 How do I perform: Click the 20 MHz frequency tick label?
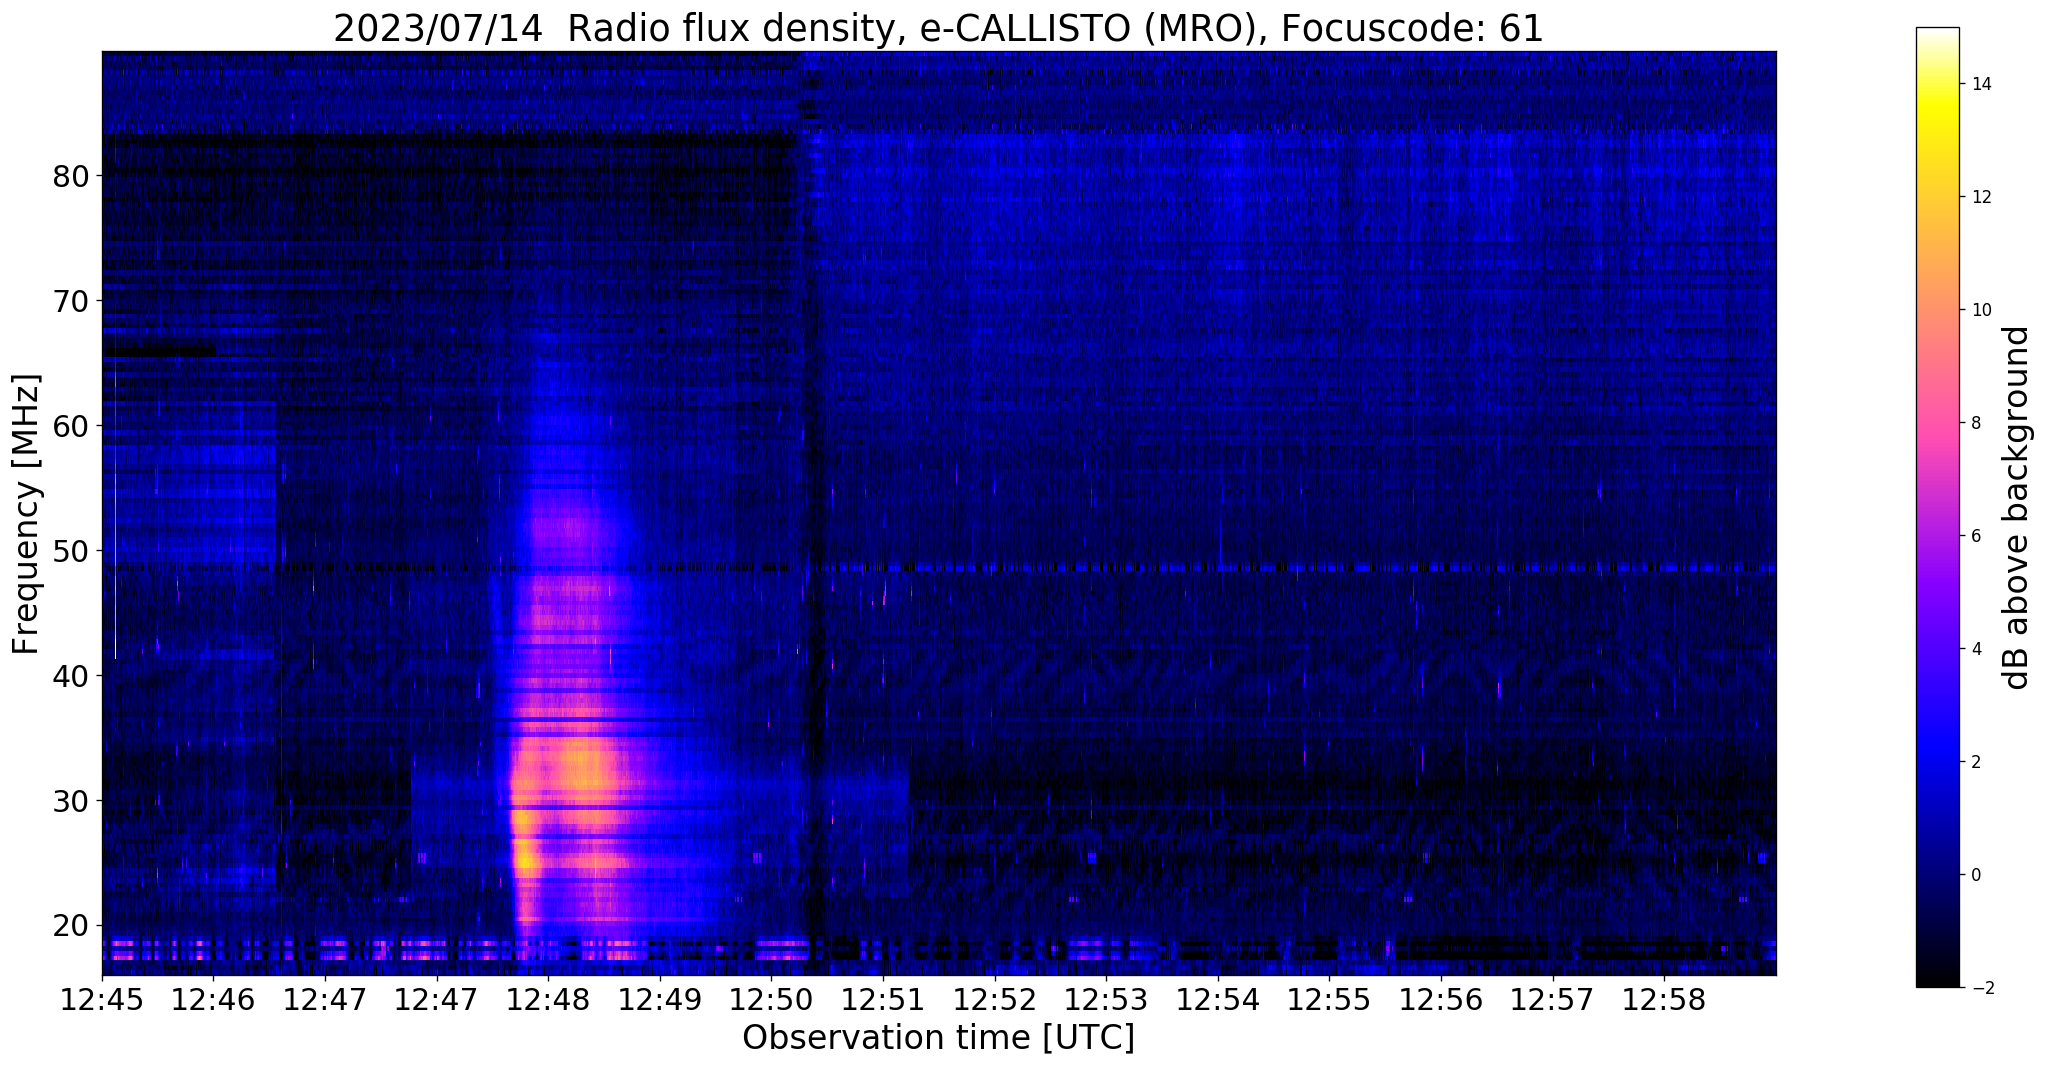point(71,926)
